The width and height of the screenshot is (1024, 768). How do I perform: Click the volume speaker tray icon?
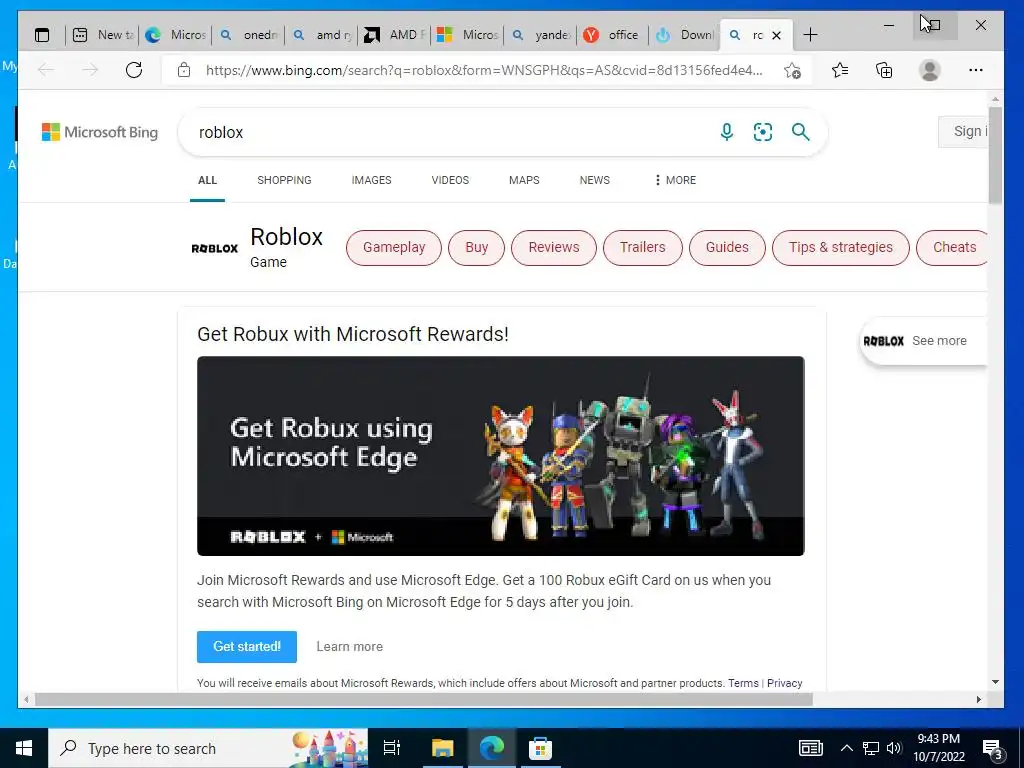click(893, 748)
